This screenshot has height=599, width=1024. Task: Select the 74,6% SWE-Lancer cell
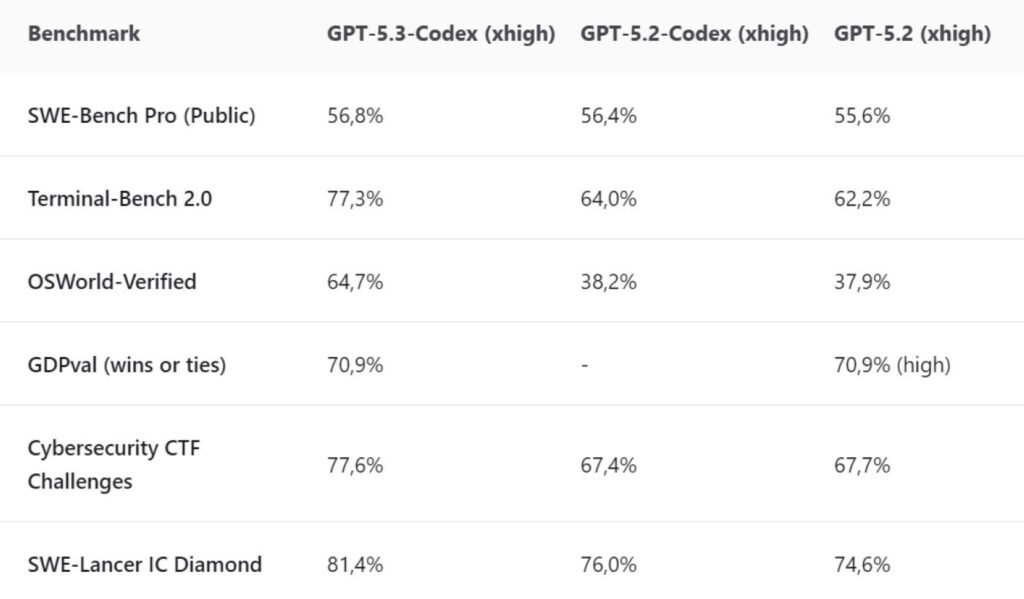(x=862, y=565)
